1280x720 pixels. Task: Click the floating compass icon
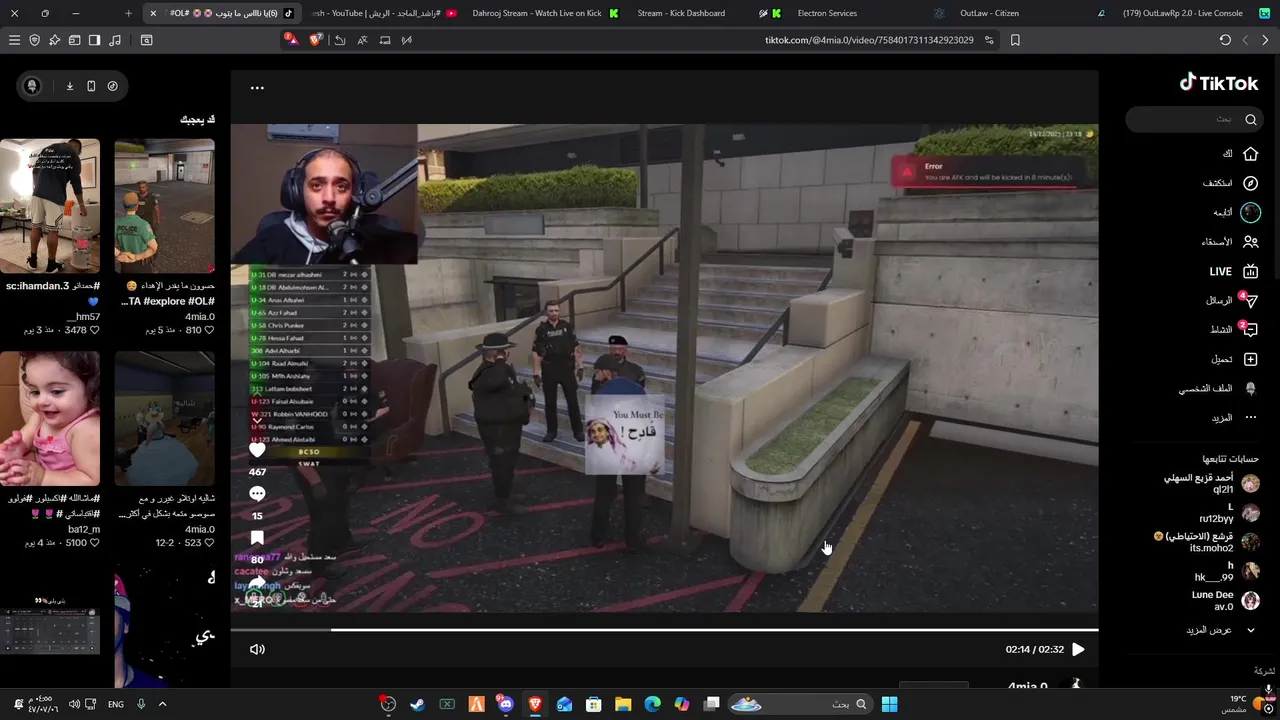click(112, 86)
